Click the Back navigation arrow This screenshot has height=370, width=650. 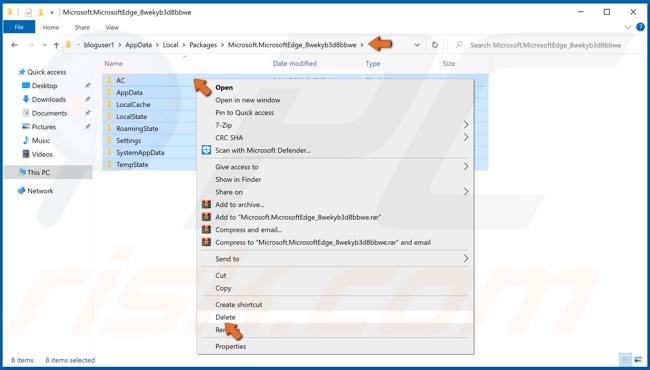[15, 45]
